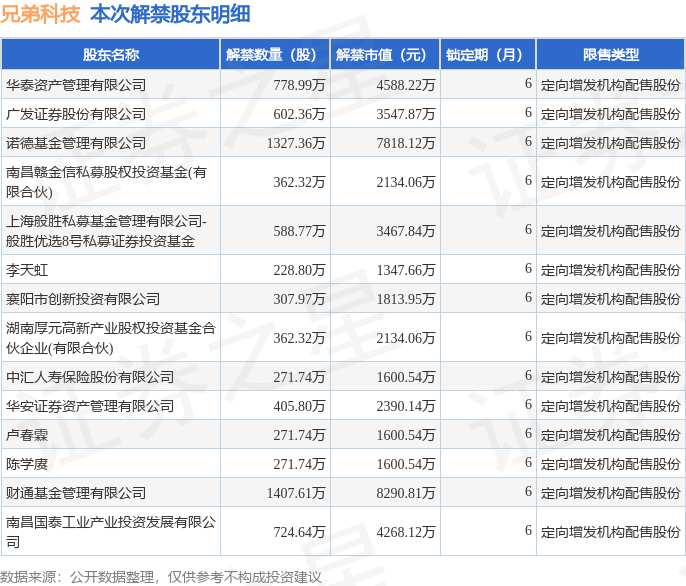Click the 8290.81万 market value cell
The width and height of the screenshot is (686, 586).
406,493
